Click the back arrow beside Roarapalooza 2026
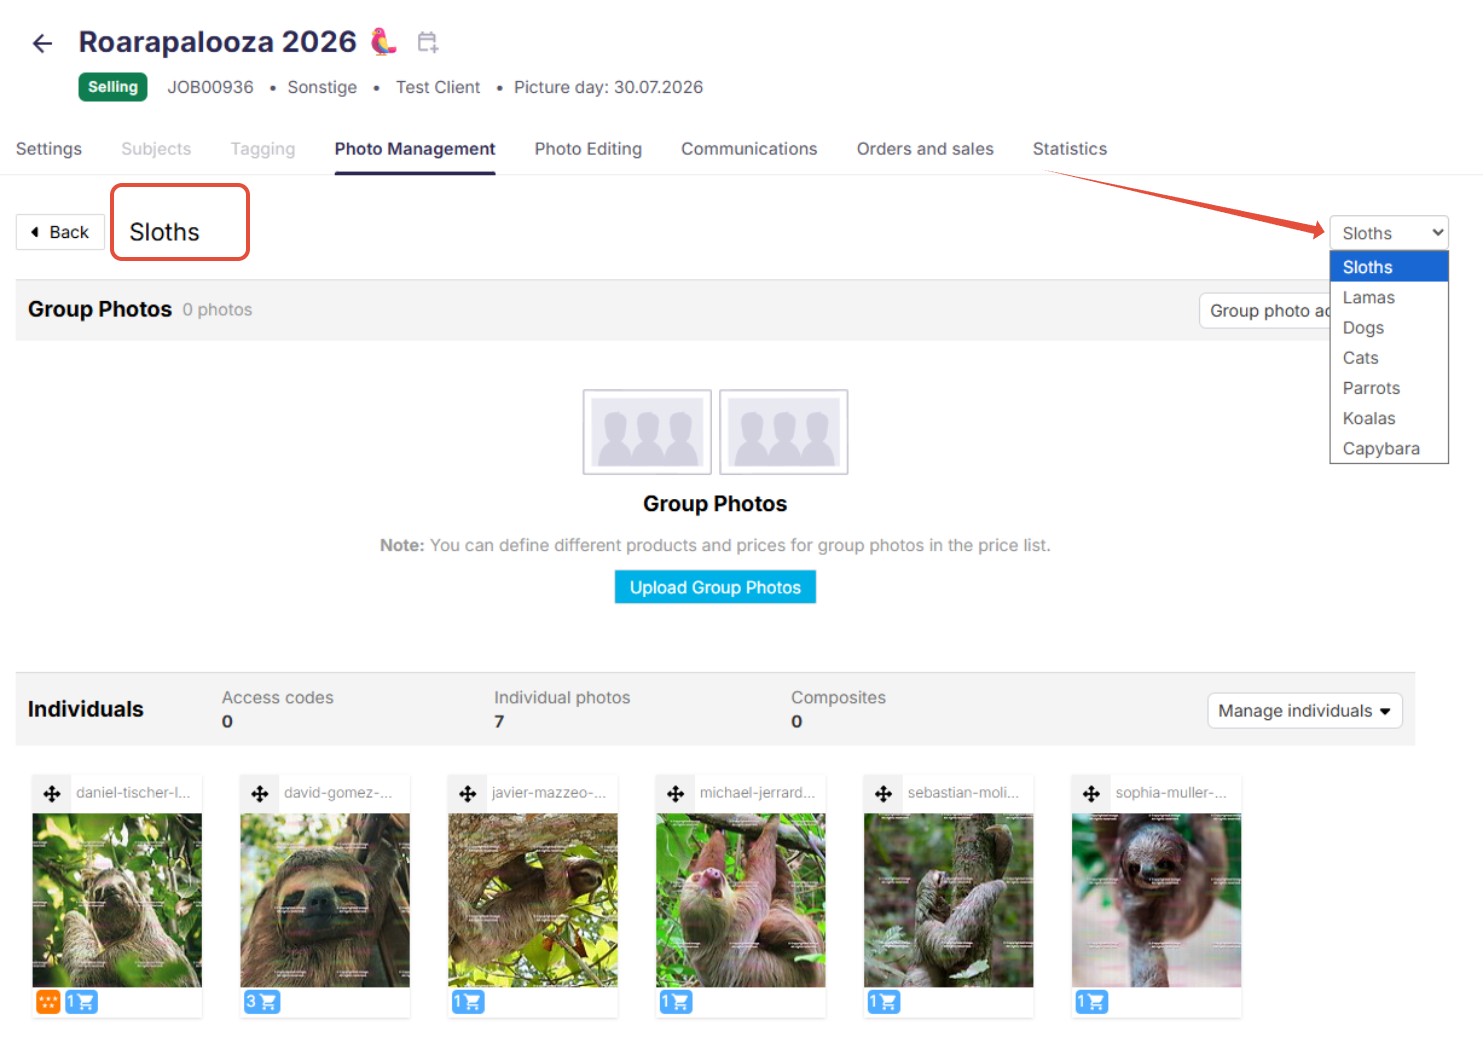Screen dimensions: 1483x1049 pyautogui.click(x=42, y=43)
